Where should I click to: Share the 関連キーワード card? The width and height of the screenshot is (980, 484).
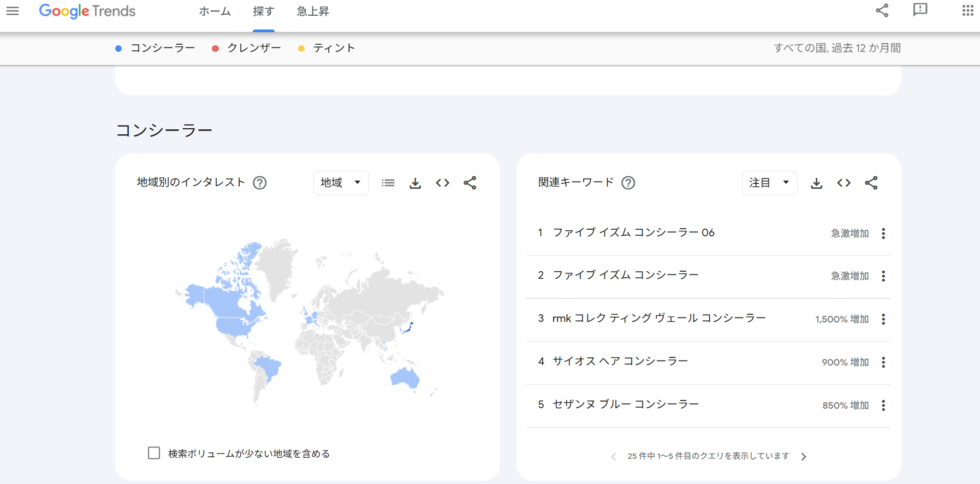click(871, 183)
